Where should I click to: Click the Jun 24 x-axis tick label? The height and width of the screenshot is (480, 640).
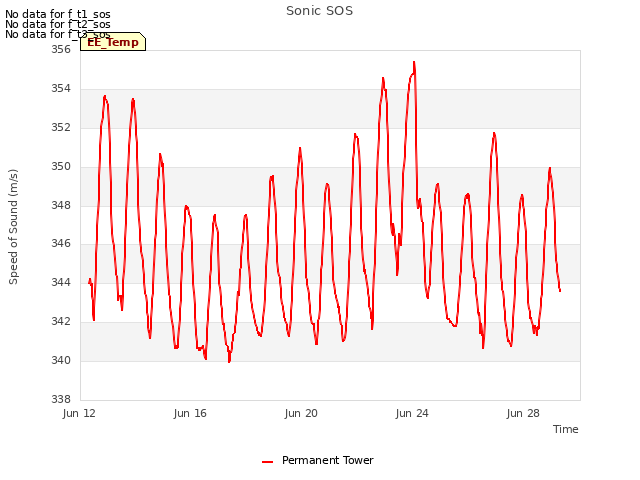click(x=412, y=413)
